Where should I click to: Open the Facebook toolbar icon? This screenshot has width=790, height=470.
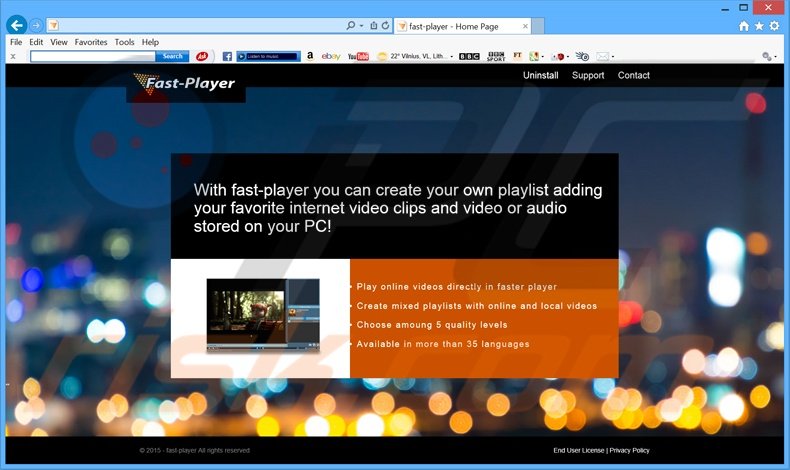tap(227, 56)
